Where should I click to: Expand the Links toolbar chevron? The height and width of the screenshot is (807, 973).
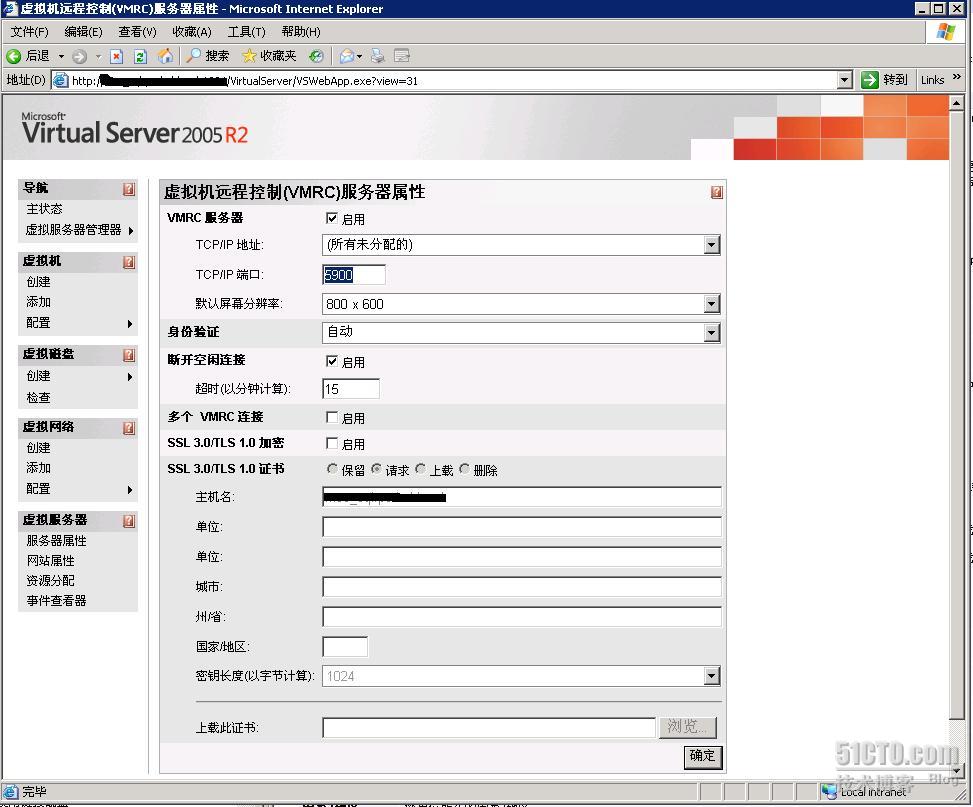956,76
